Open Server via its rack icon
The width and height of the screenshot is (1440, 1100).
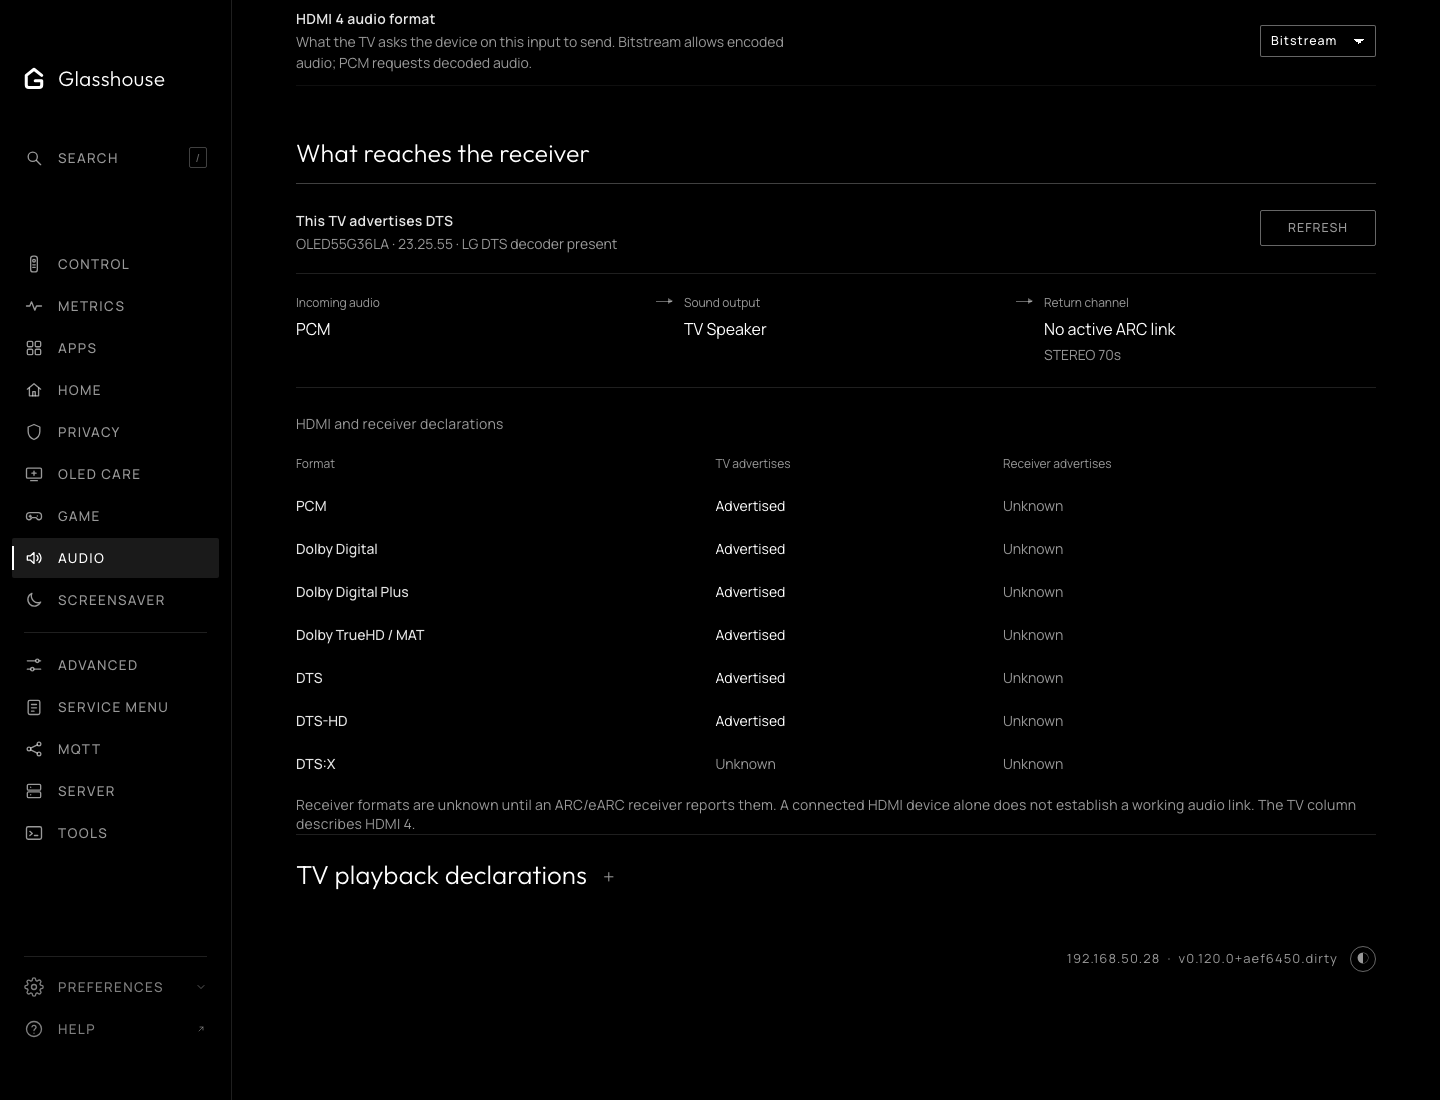[34, 791]
